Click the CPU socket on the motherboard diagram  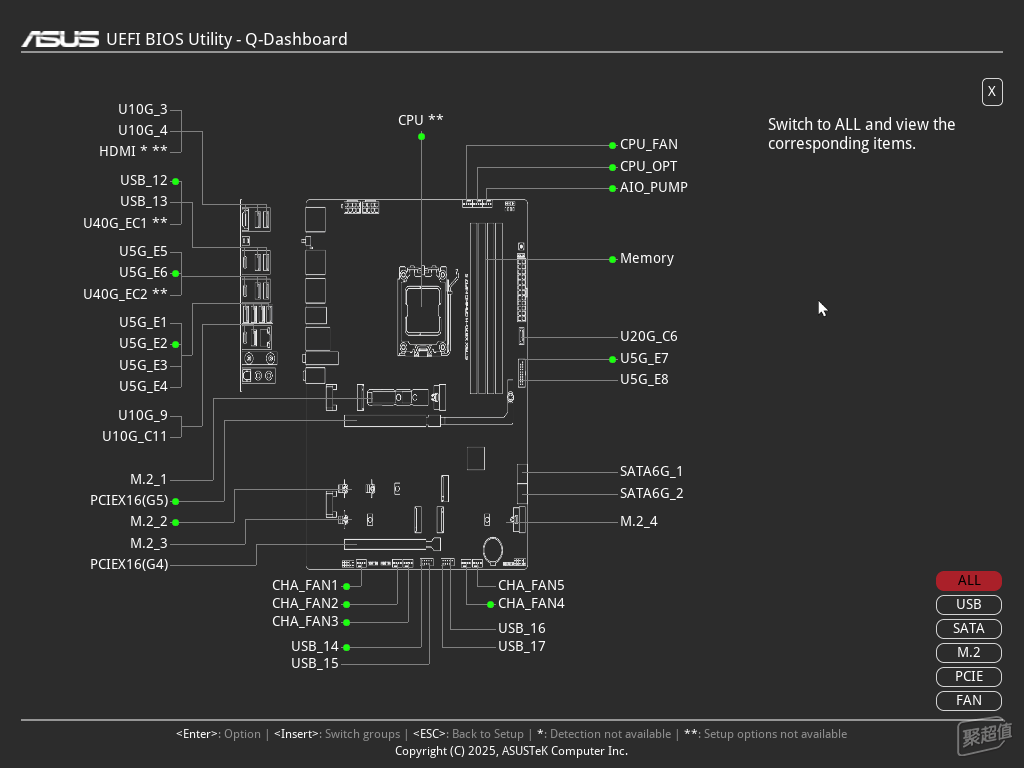(x=423, y=311)
